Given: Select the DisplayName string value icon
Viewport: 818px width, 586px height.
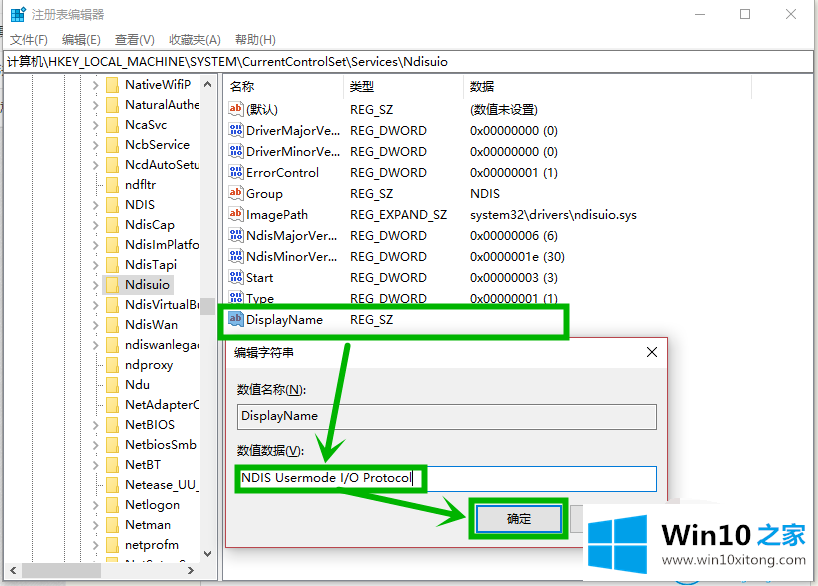Looking at the screenshot, I should [236, 319].
